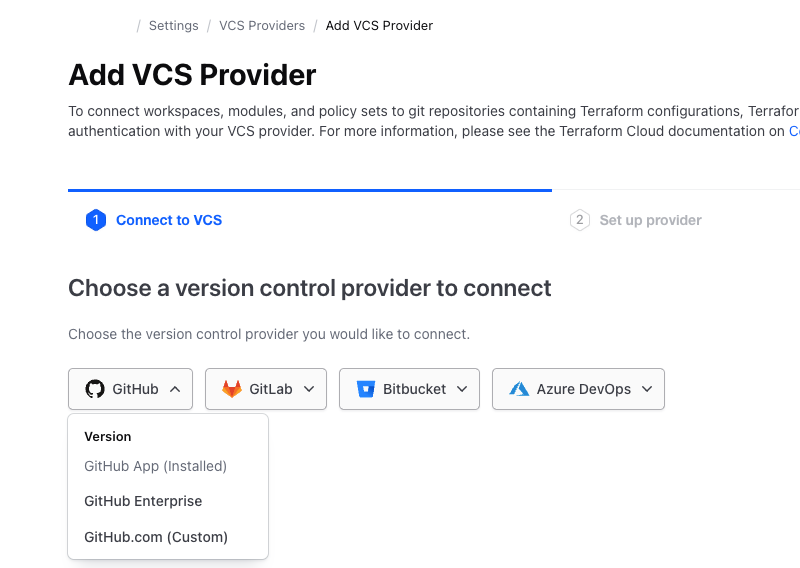Click the gray step 2 hexagon icon
Viewport: 800px width, 568px height.
click(579, 220)
